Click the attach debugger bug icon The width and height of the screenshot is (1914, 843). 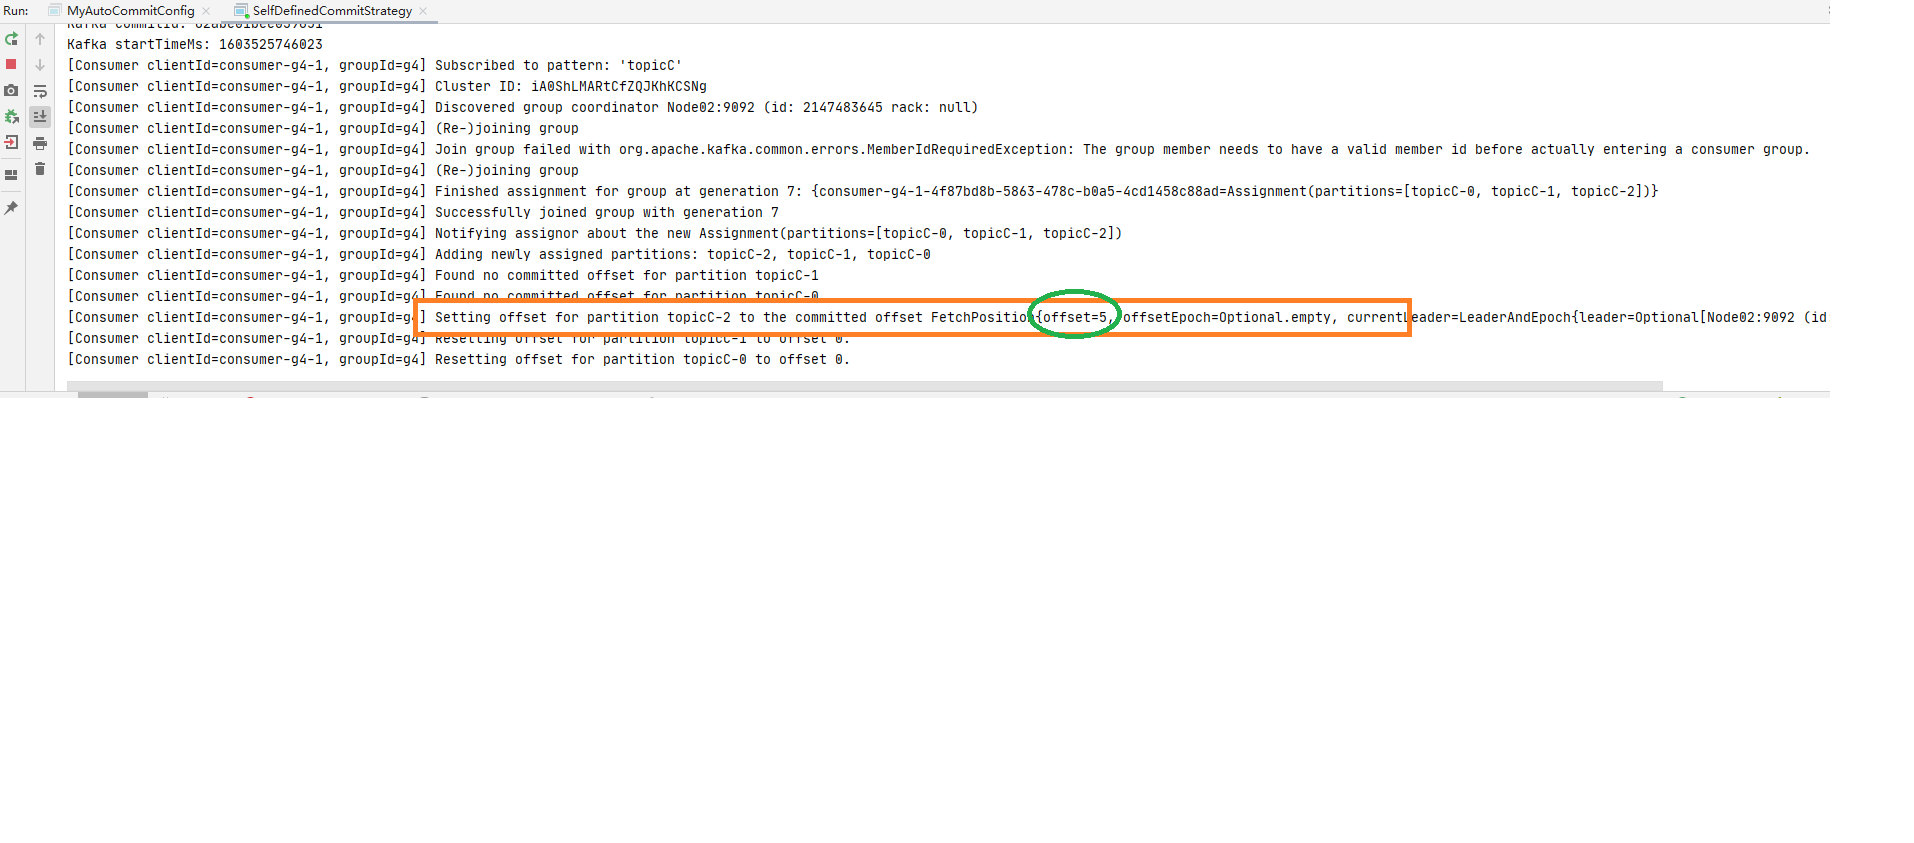tap(12, 116)
